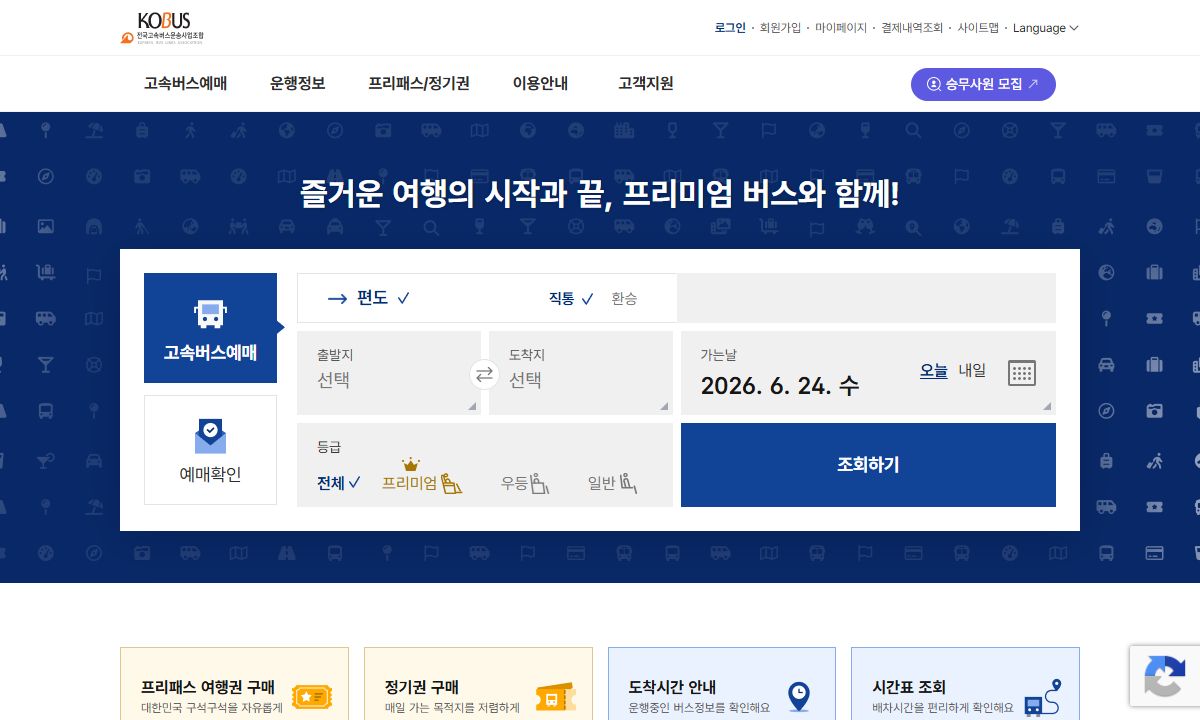
Task: Open 마이페이지 link
Action: (x=841, y=28)
